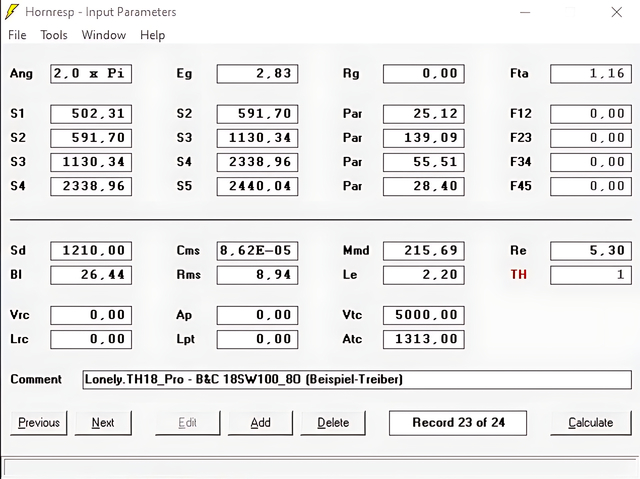Click the TH field with value 1
The image size is (640, 479).
click(x=591, y=275)
